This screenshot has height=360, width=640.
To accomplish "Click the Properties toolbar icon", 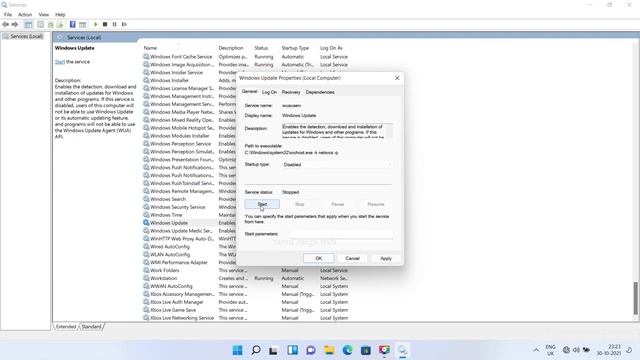I will (x=40, y=24).
